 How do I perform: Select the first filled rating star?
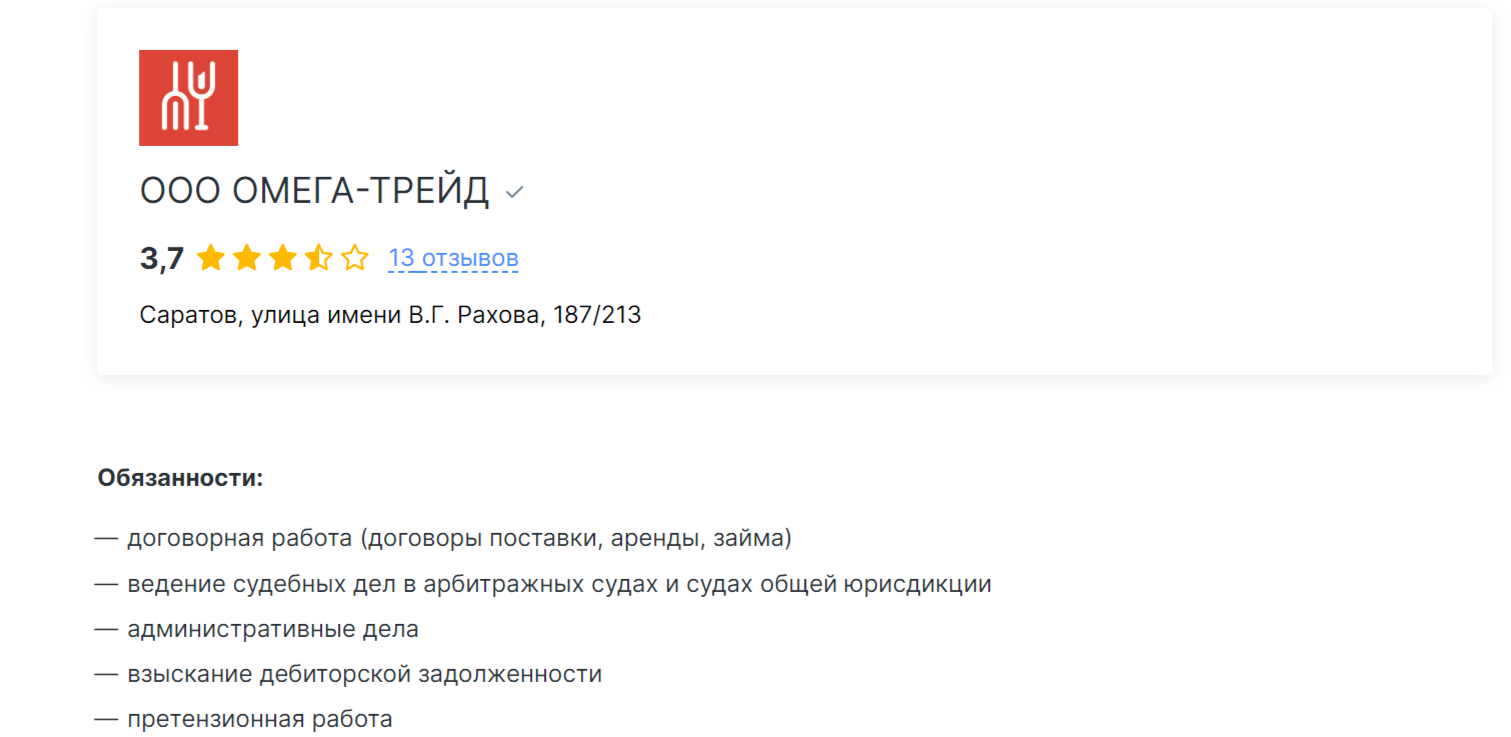211,259
